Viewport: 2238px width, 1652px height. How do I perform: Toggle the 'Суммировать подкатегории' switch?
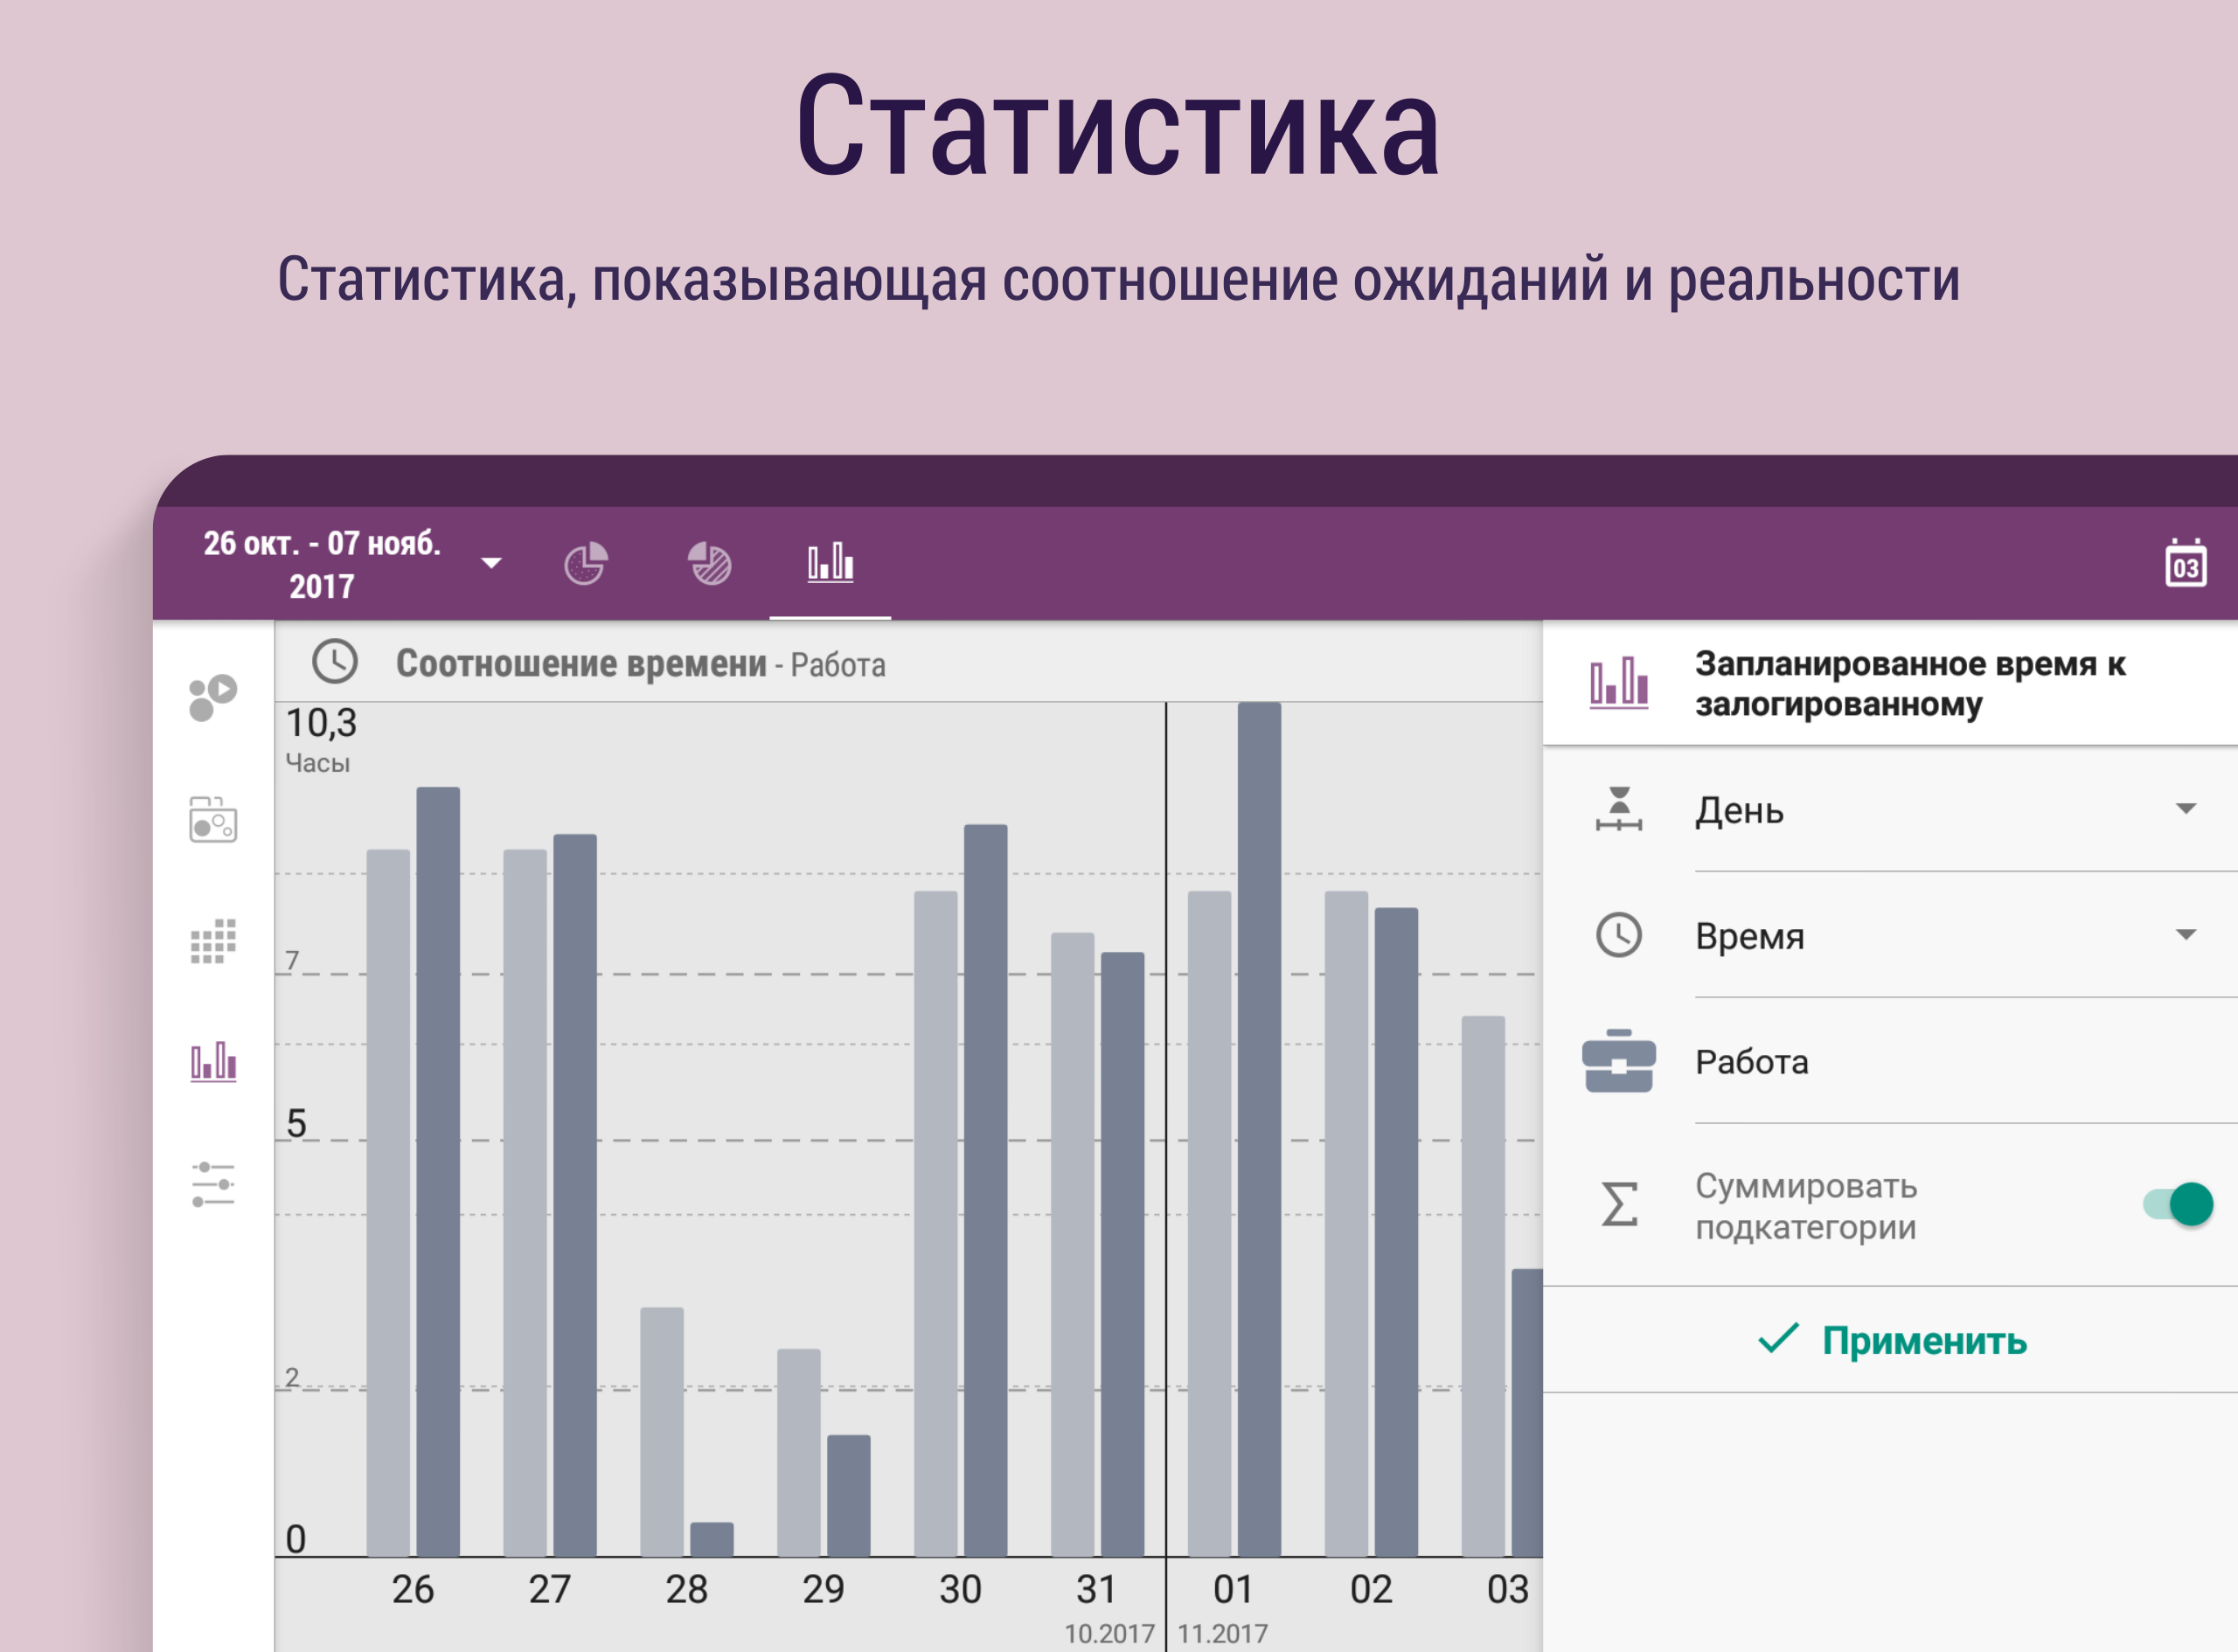click(2177, 1204)
